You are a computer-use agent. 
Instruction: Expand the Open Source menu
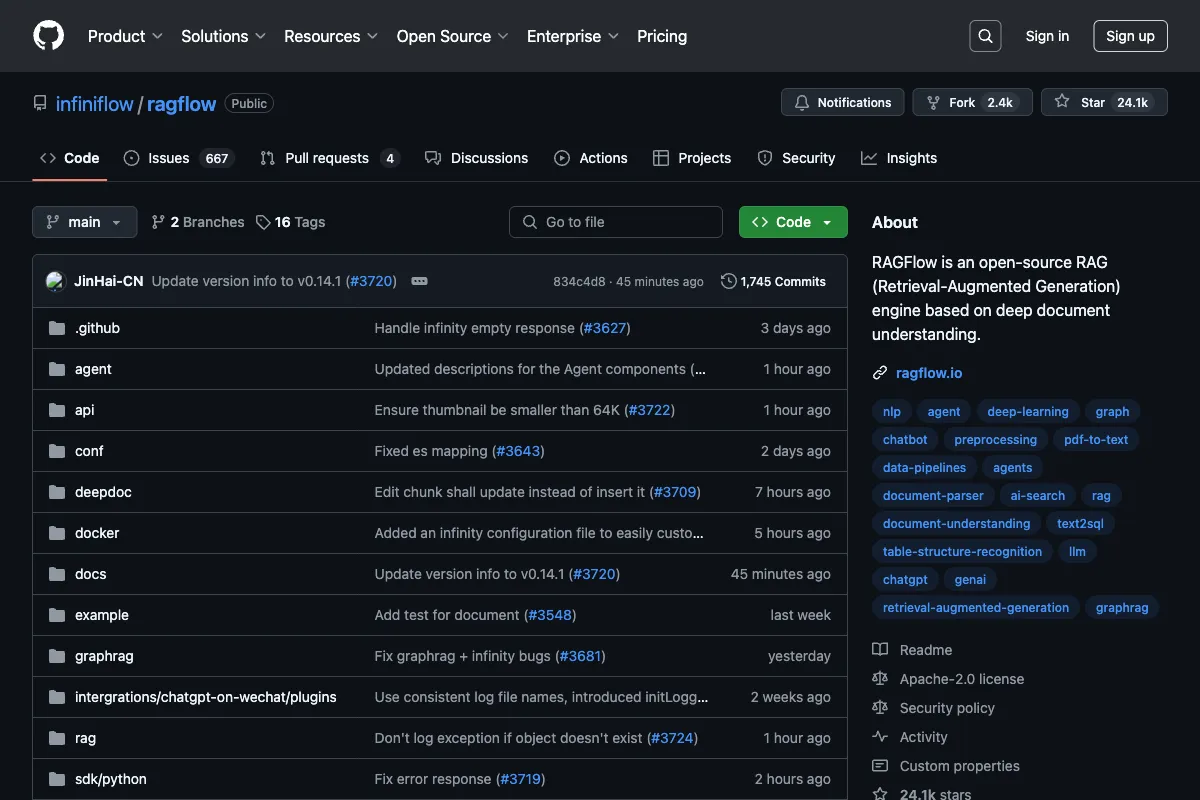453,36
